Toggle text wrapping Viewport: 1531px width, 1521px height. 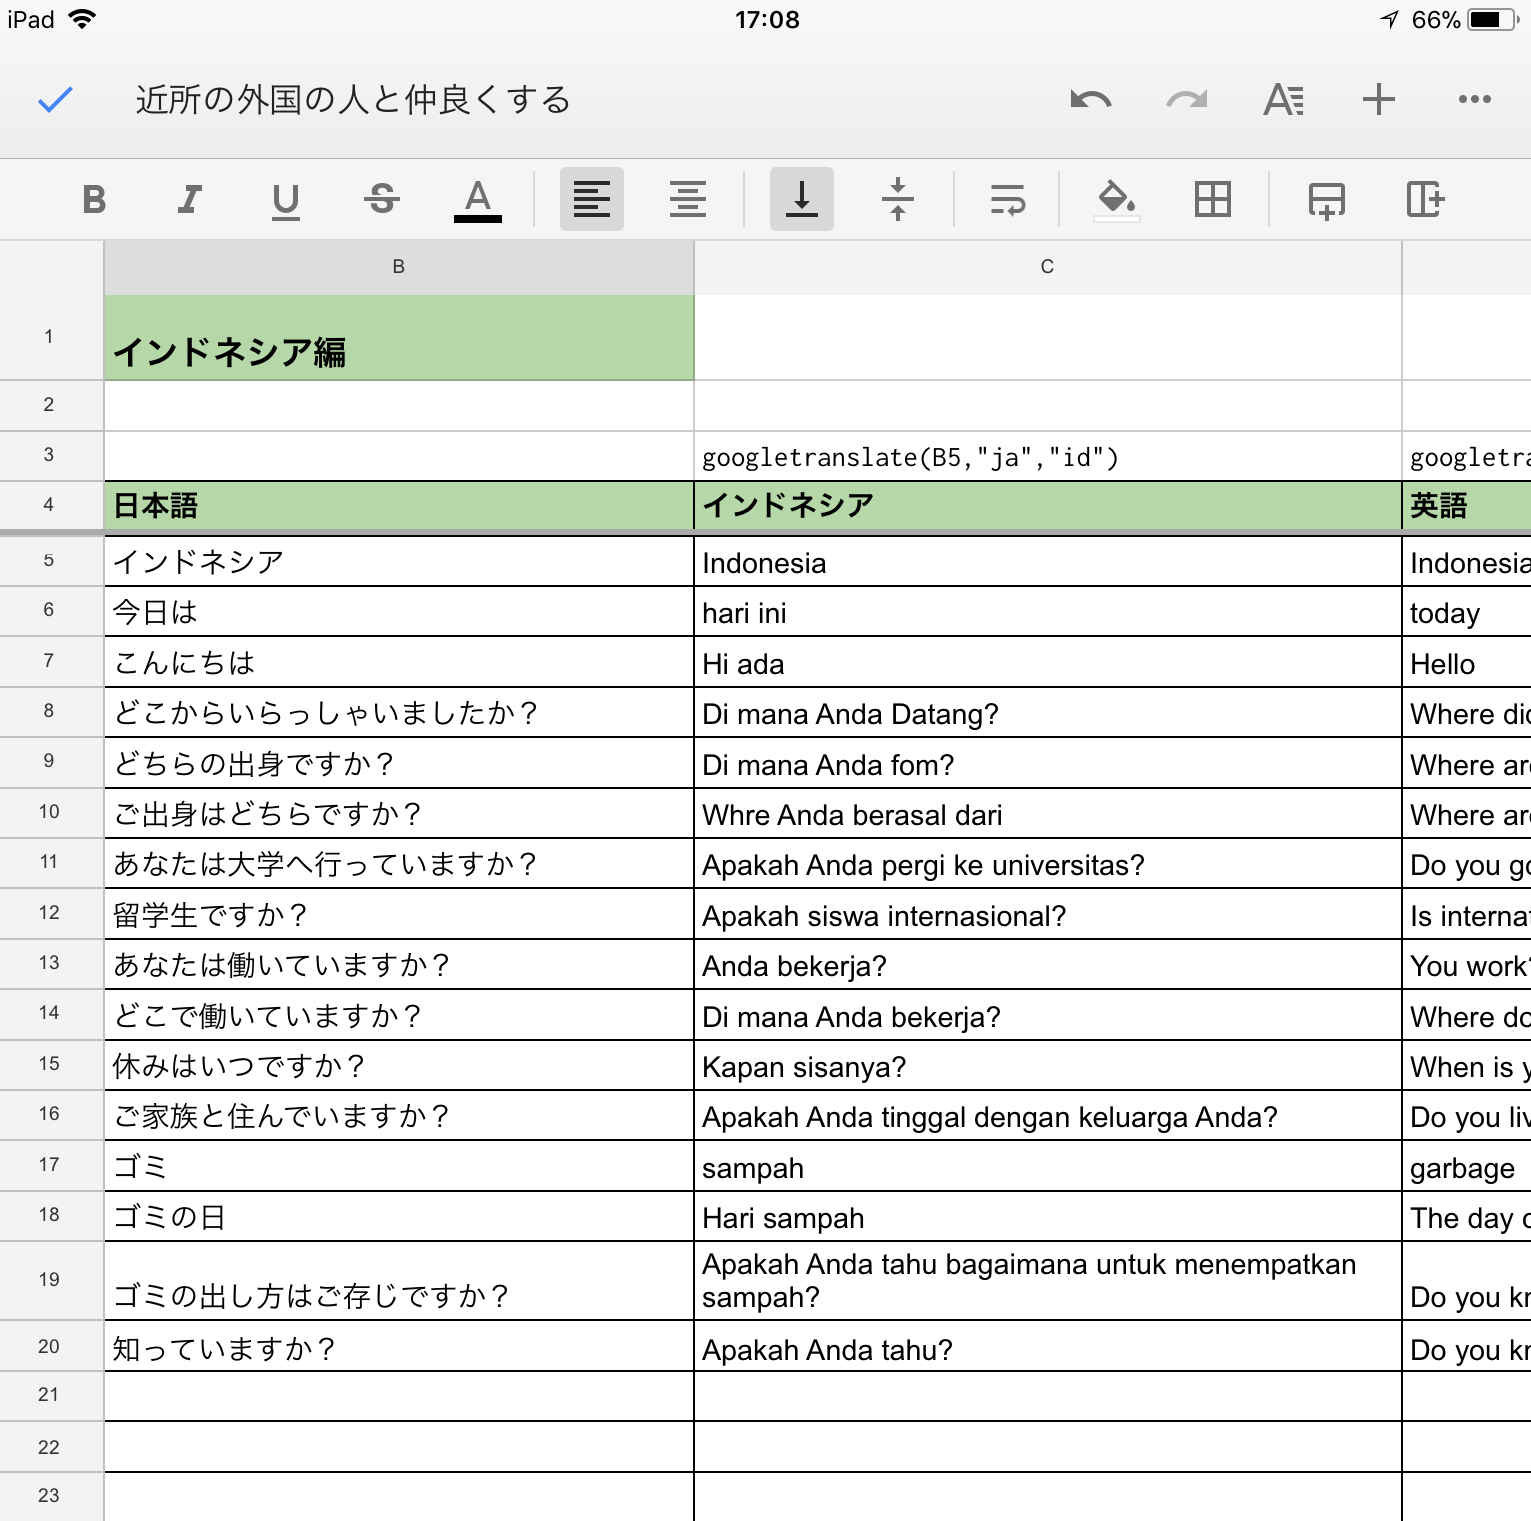click(x=1008, y=199)
